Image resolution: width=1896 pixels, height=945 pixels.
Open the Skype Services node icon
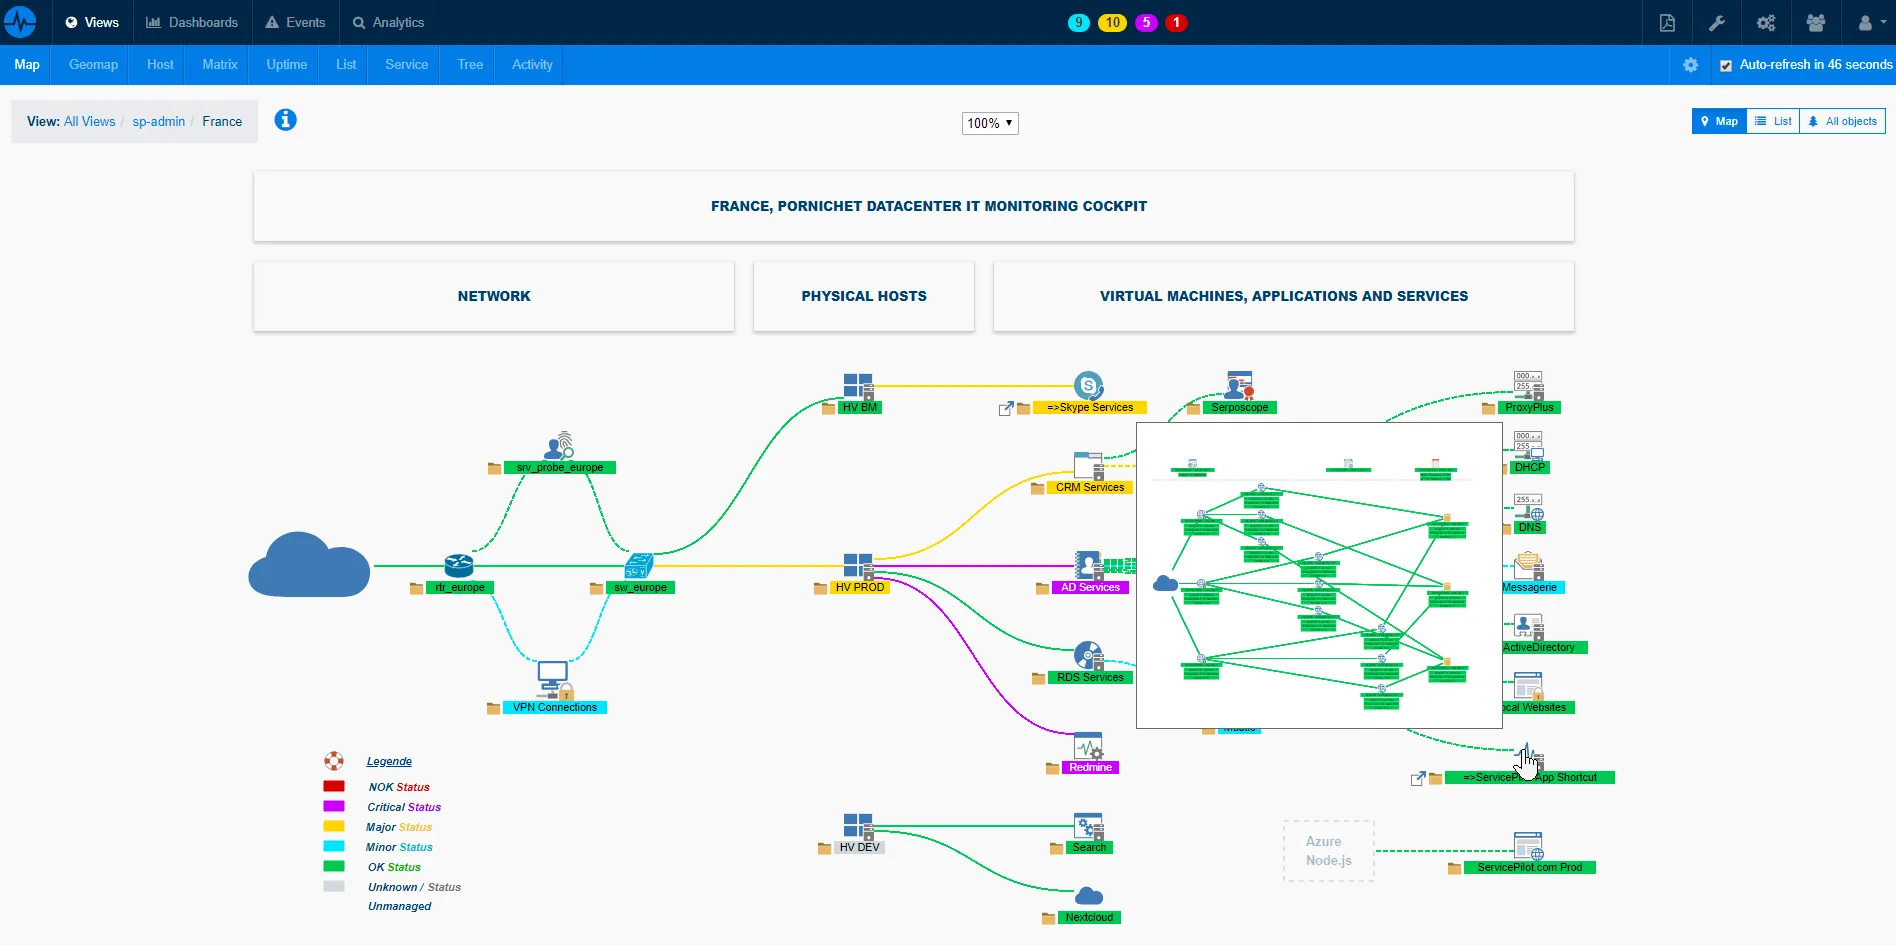1089,385
